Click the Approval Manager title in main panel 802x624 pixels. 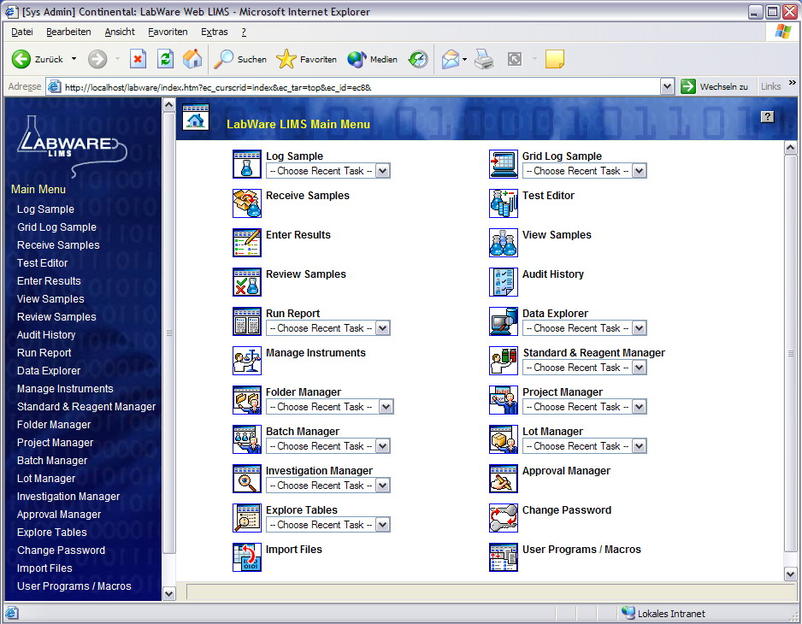566,471
